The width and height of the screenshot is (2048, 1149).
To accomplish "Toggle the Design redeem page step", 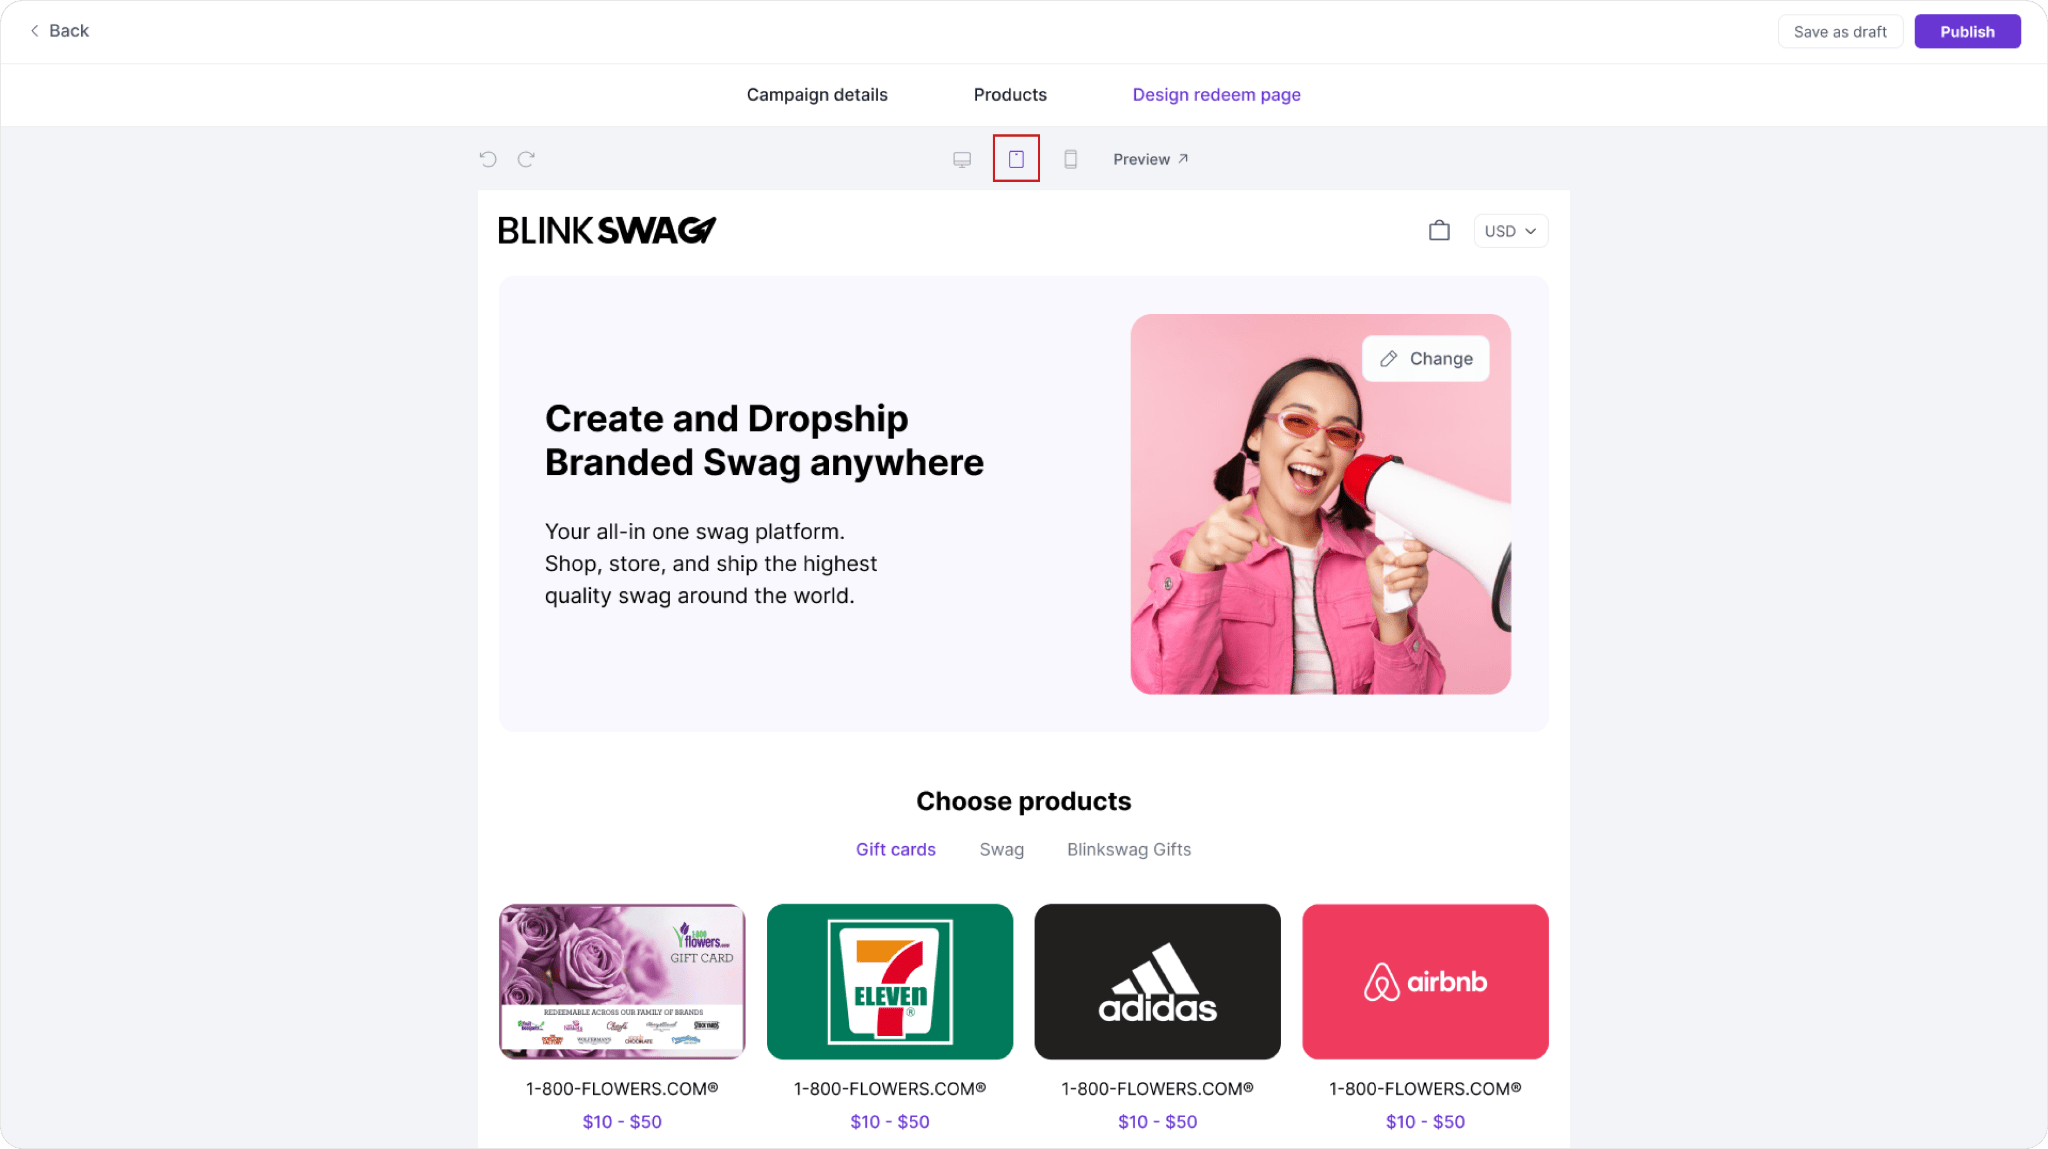I will [1215, 94].
